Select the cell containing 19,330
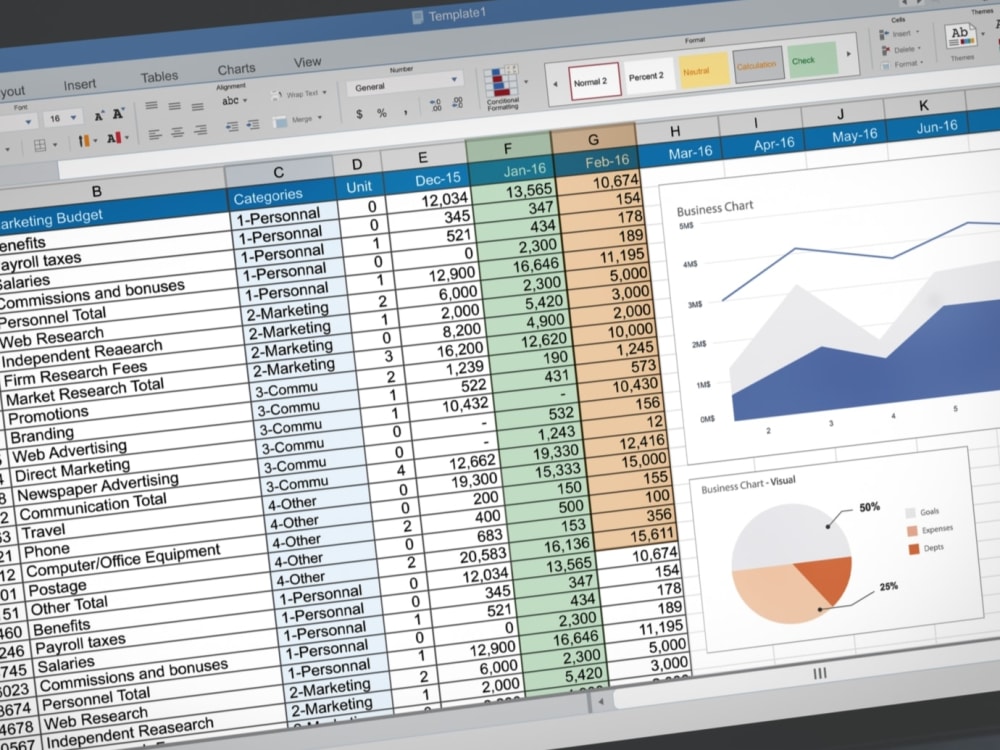1000x750 pixels. tap(540, 453)
